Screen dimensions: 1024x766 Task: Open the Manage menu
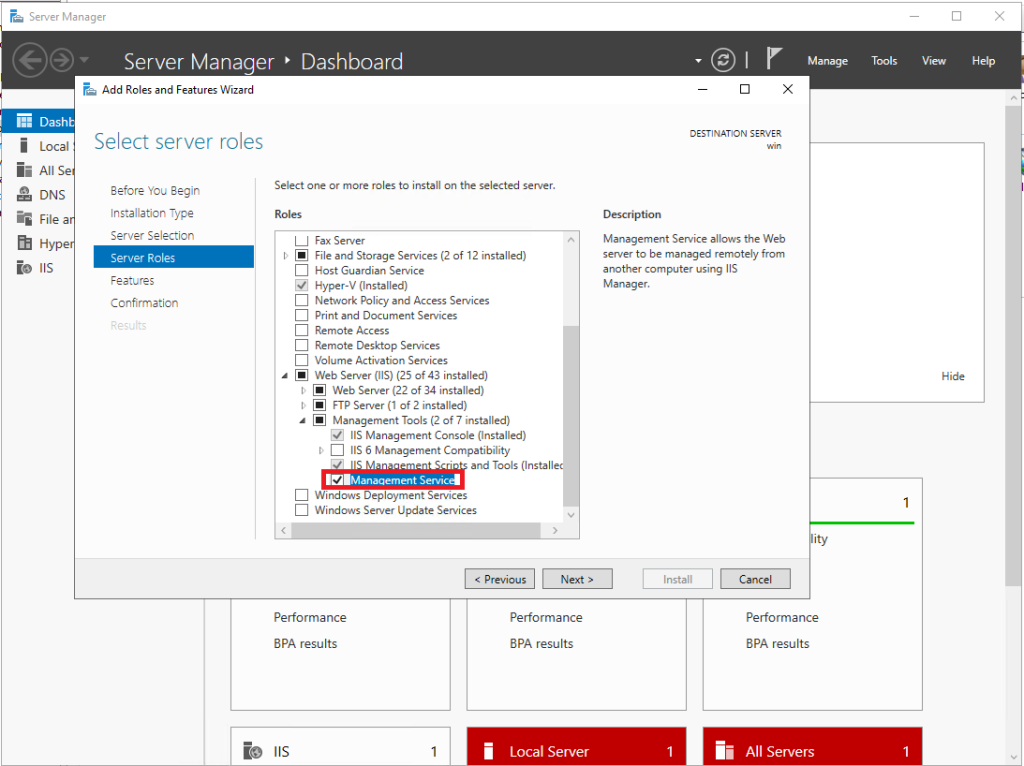(827, 60)
